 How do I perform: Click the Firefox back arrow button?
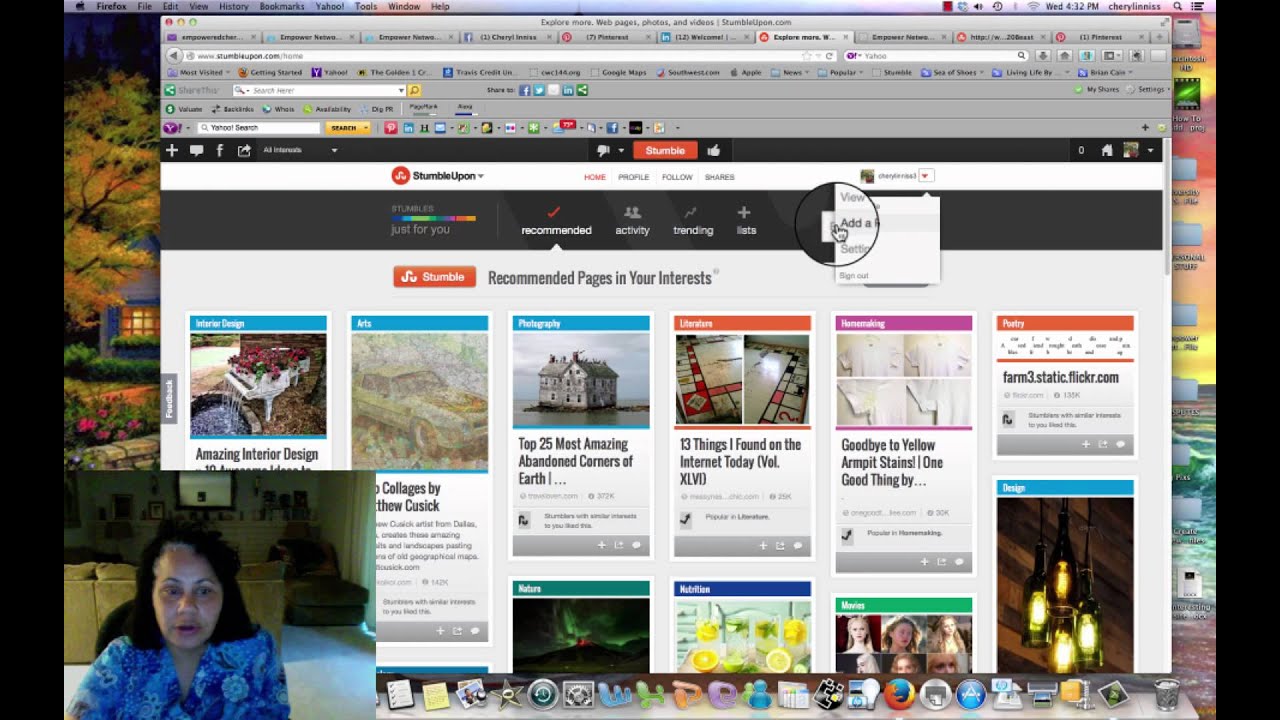pos(174,56)
